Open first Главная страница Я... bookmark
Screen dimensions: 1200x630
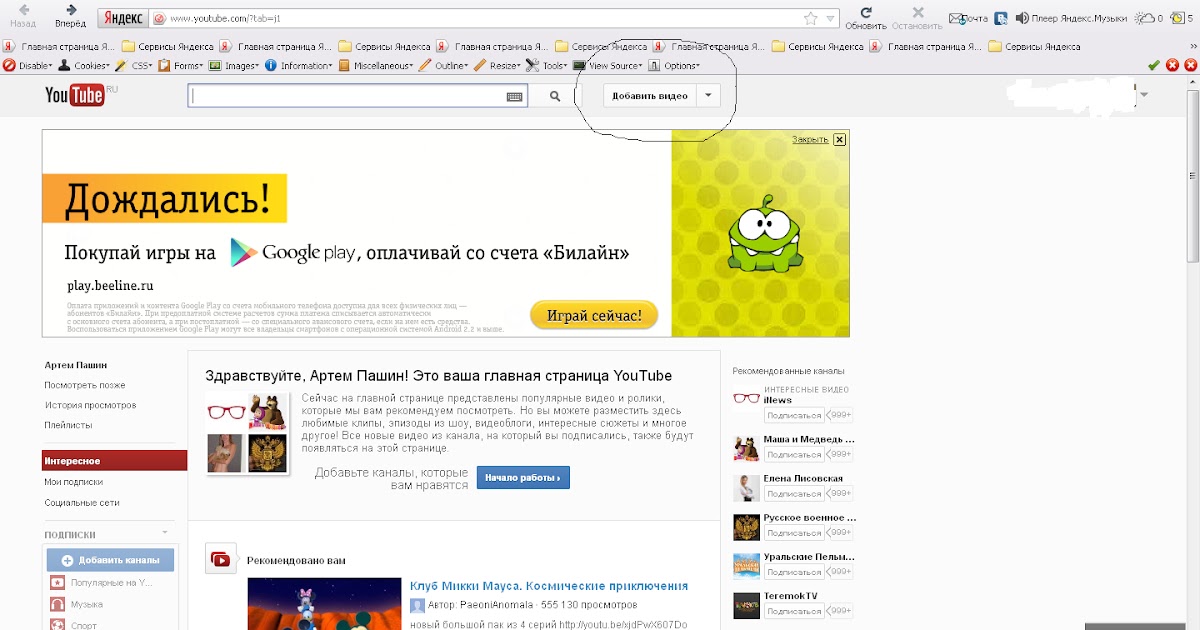61,46
